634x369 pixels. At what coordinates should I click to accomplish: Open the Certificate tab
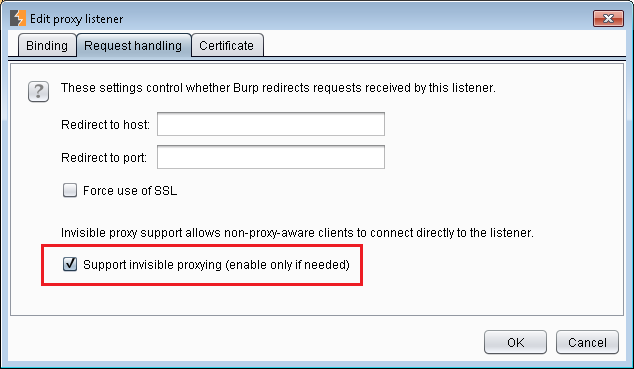click(226, 45)
